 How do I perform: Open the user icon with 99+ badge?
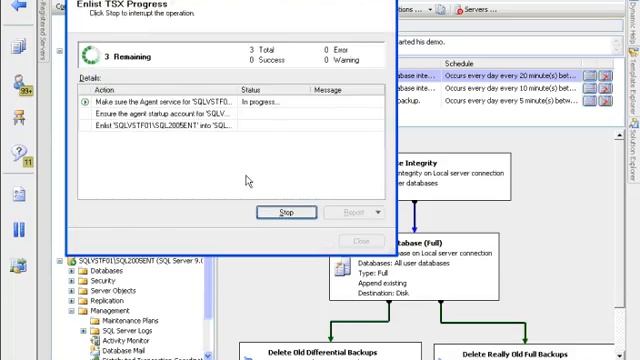click(21, 84)
